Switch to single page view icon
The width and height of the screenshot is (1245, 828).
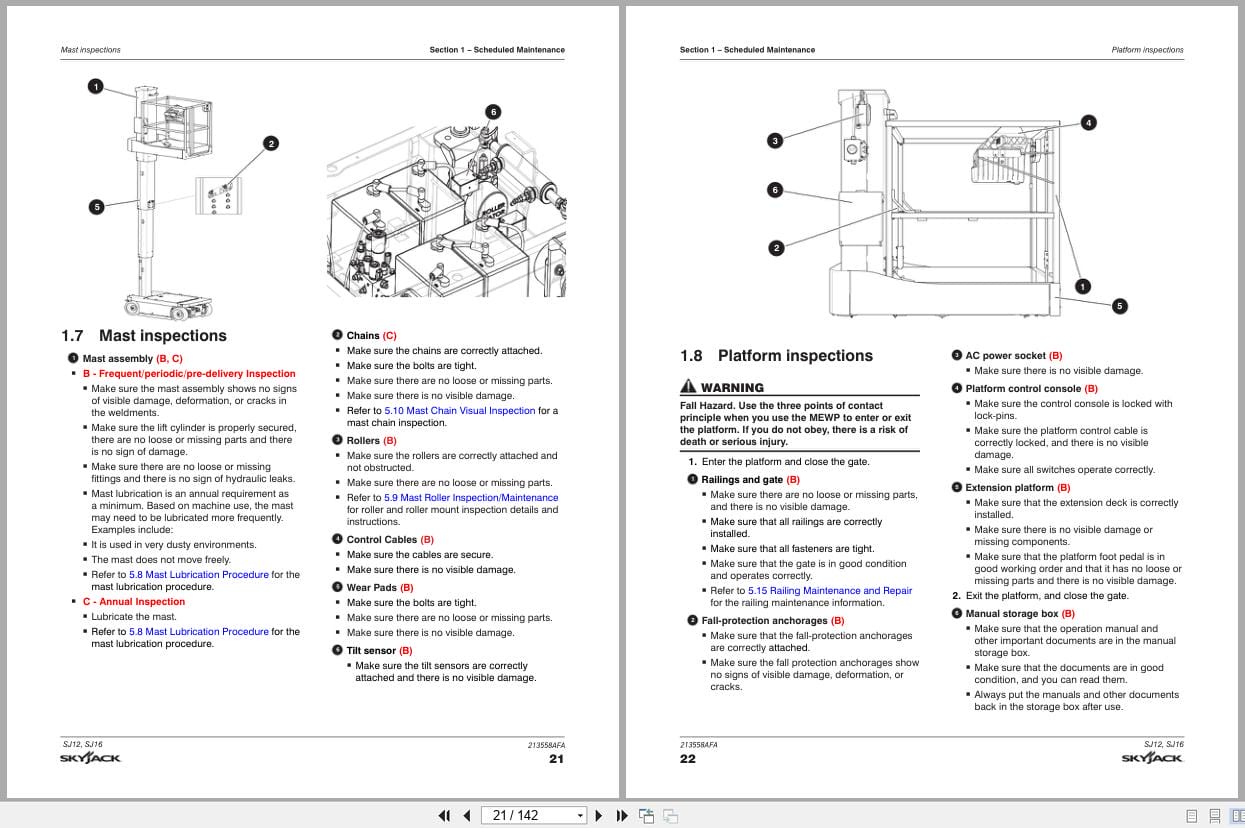pos(1191,814)
